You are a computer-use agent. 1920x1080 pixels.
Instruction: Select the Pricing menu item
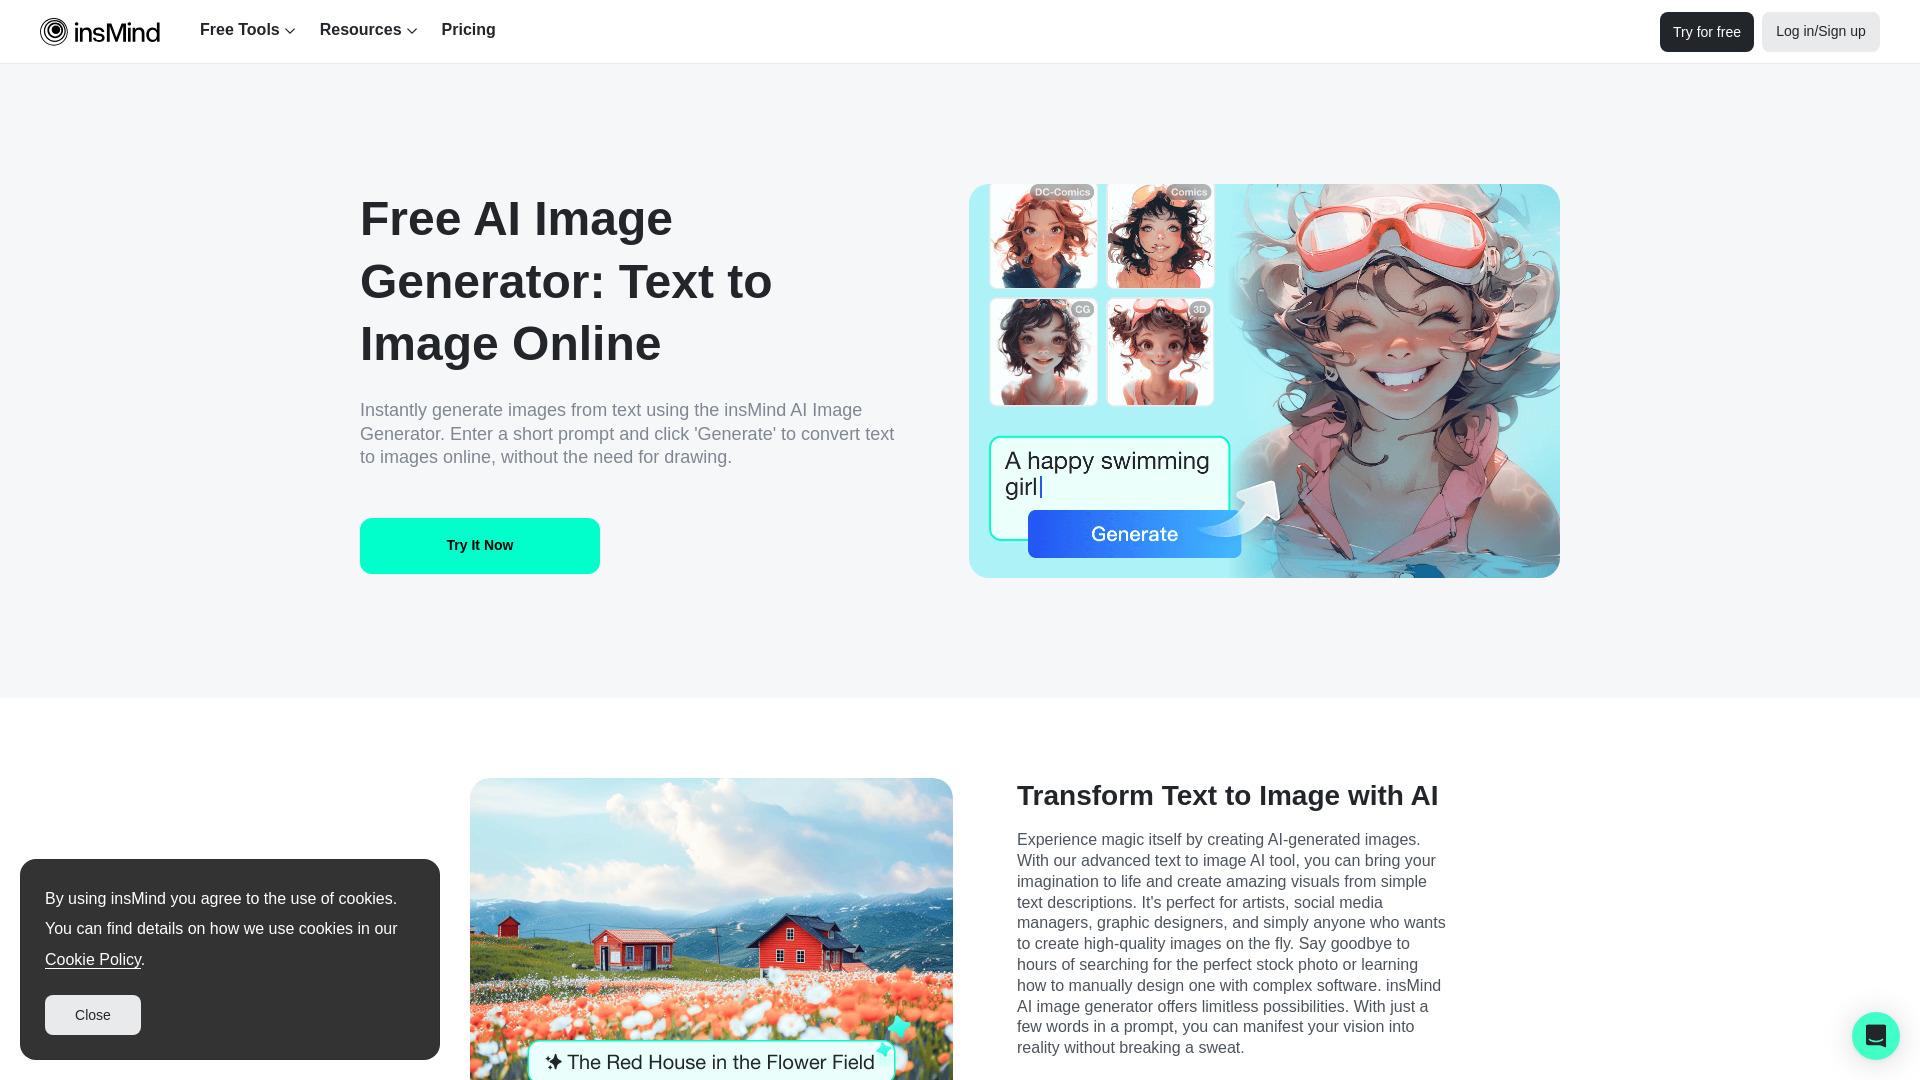pos(468,29)
